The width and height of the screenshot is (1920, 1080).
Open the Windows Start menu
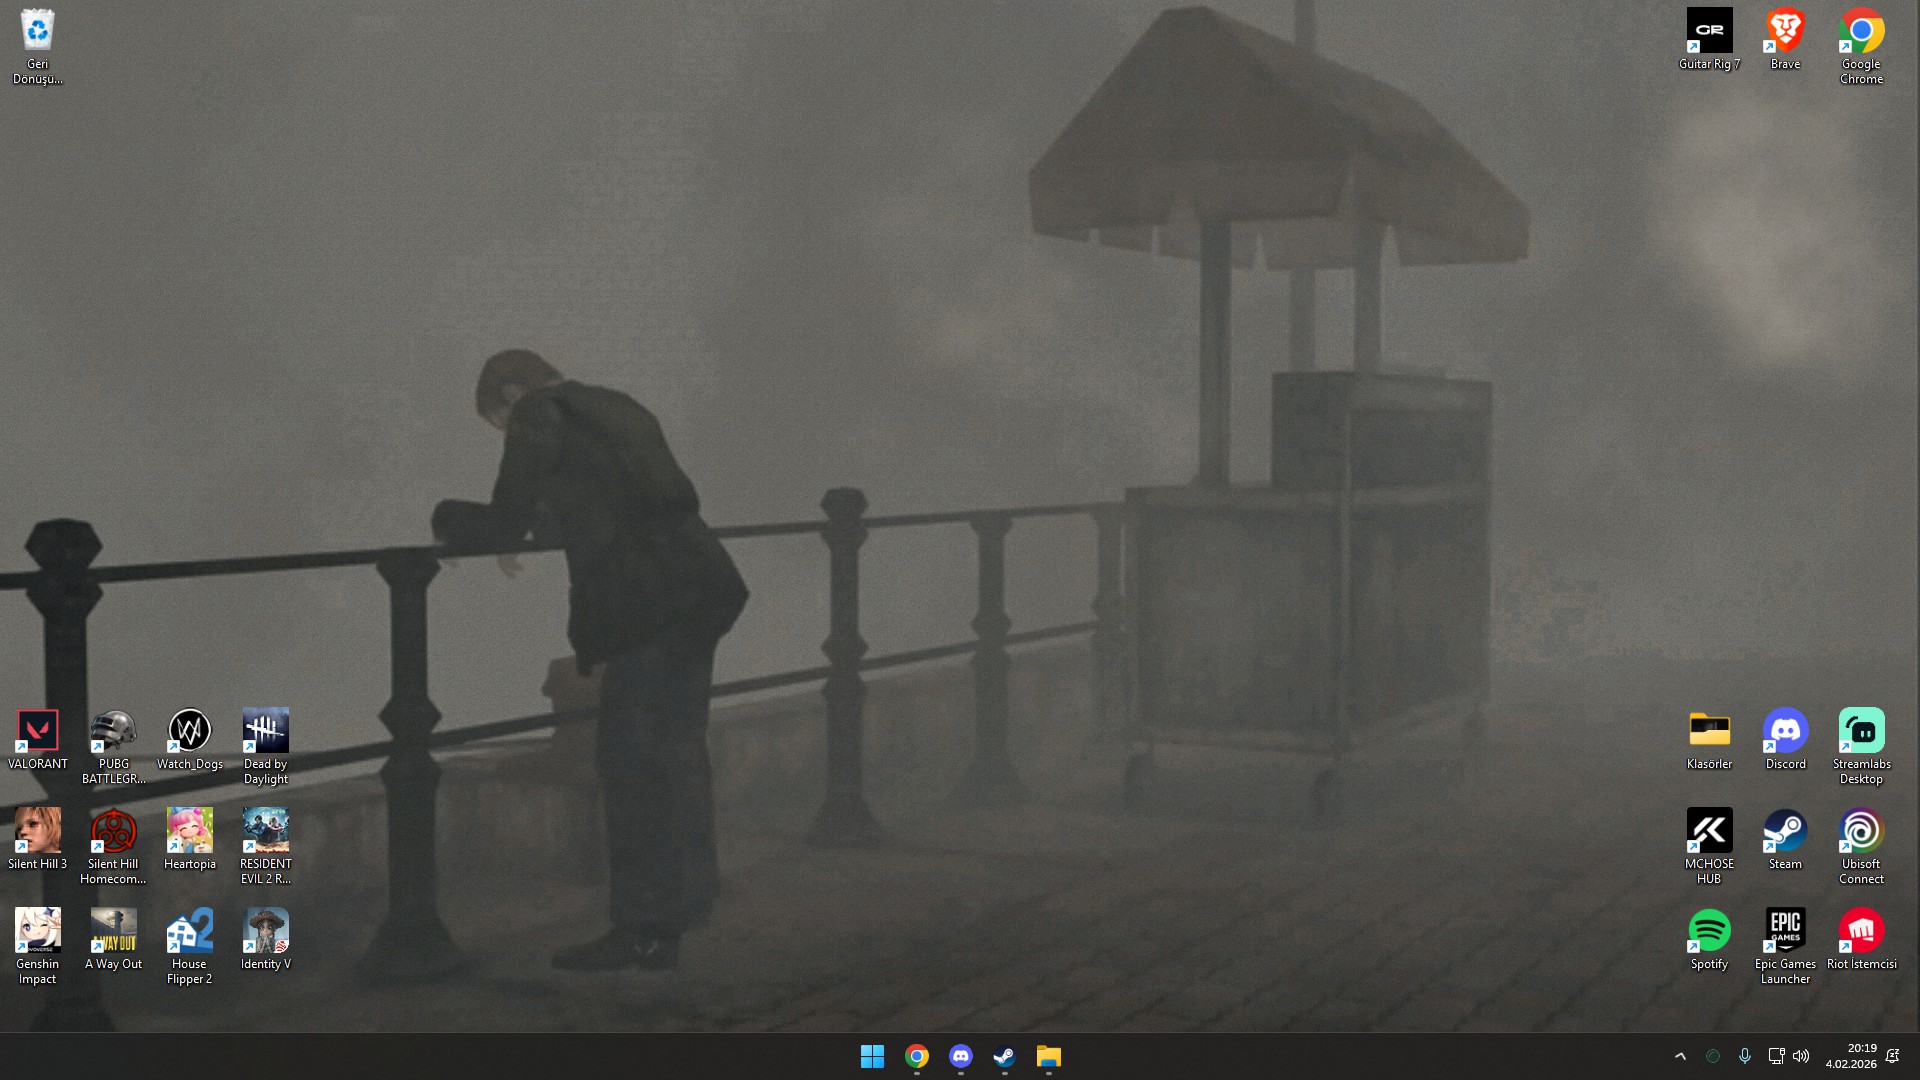tap(872, 1056)
